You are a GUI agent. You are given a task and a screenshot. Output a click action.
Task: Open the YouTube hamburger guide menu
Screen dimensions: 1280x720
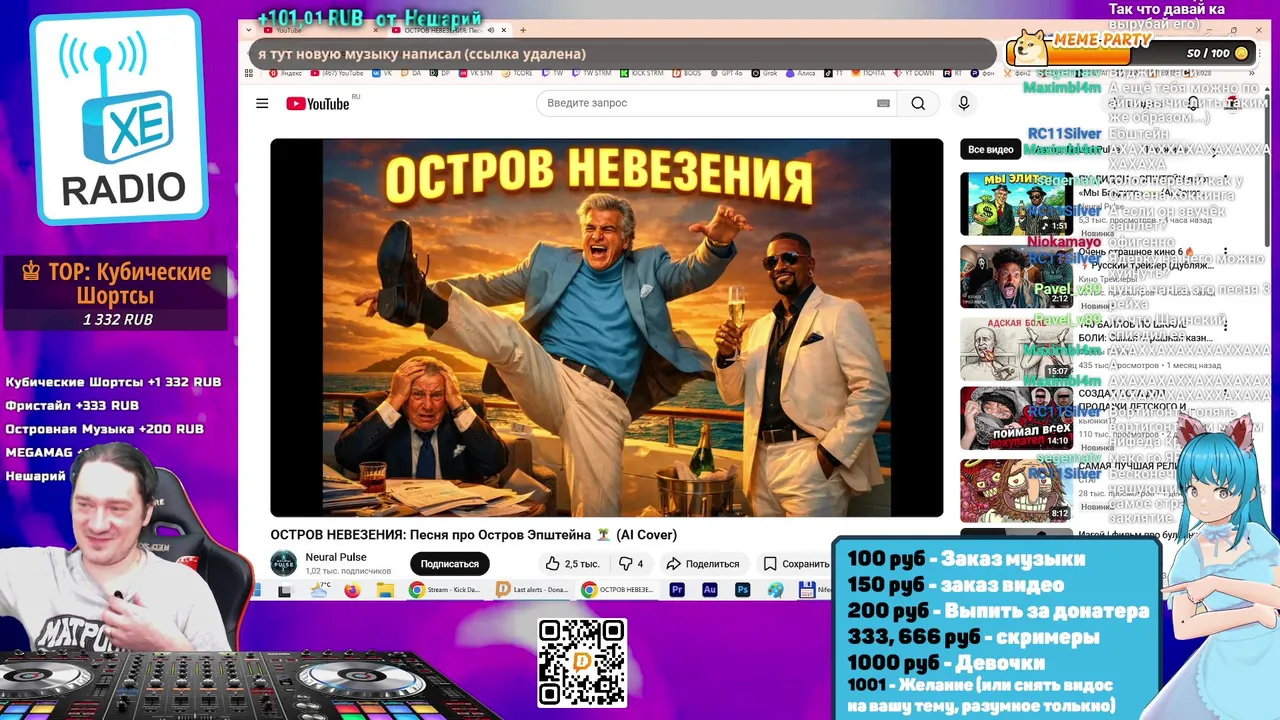coord(262,104)
